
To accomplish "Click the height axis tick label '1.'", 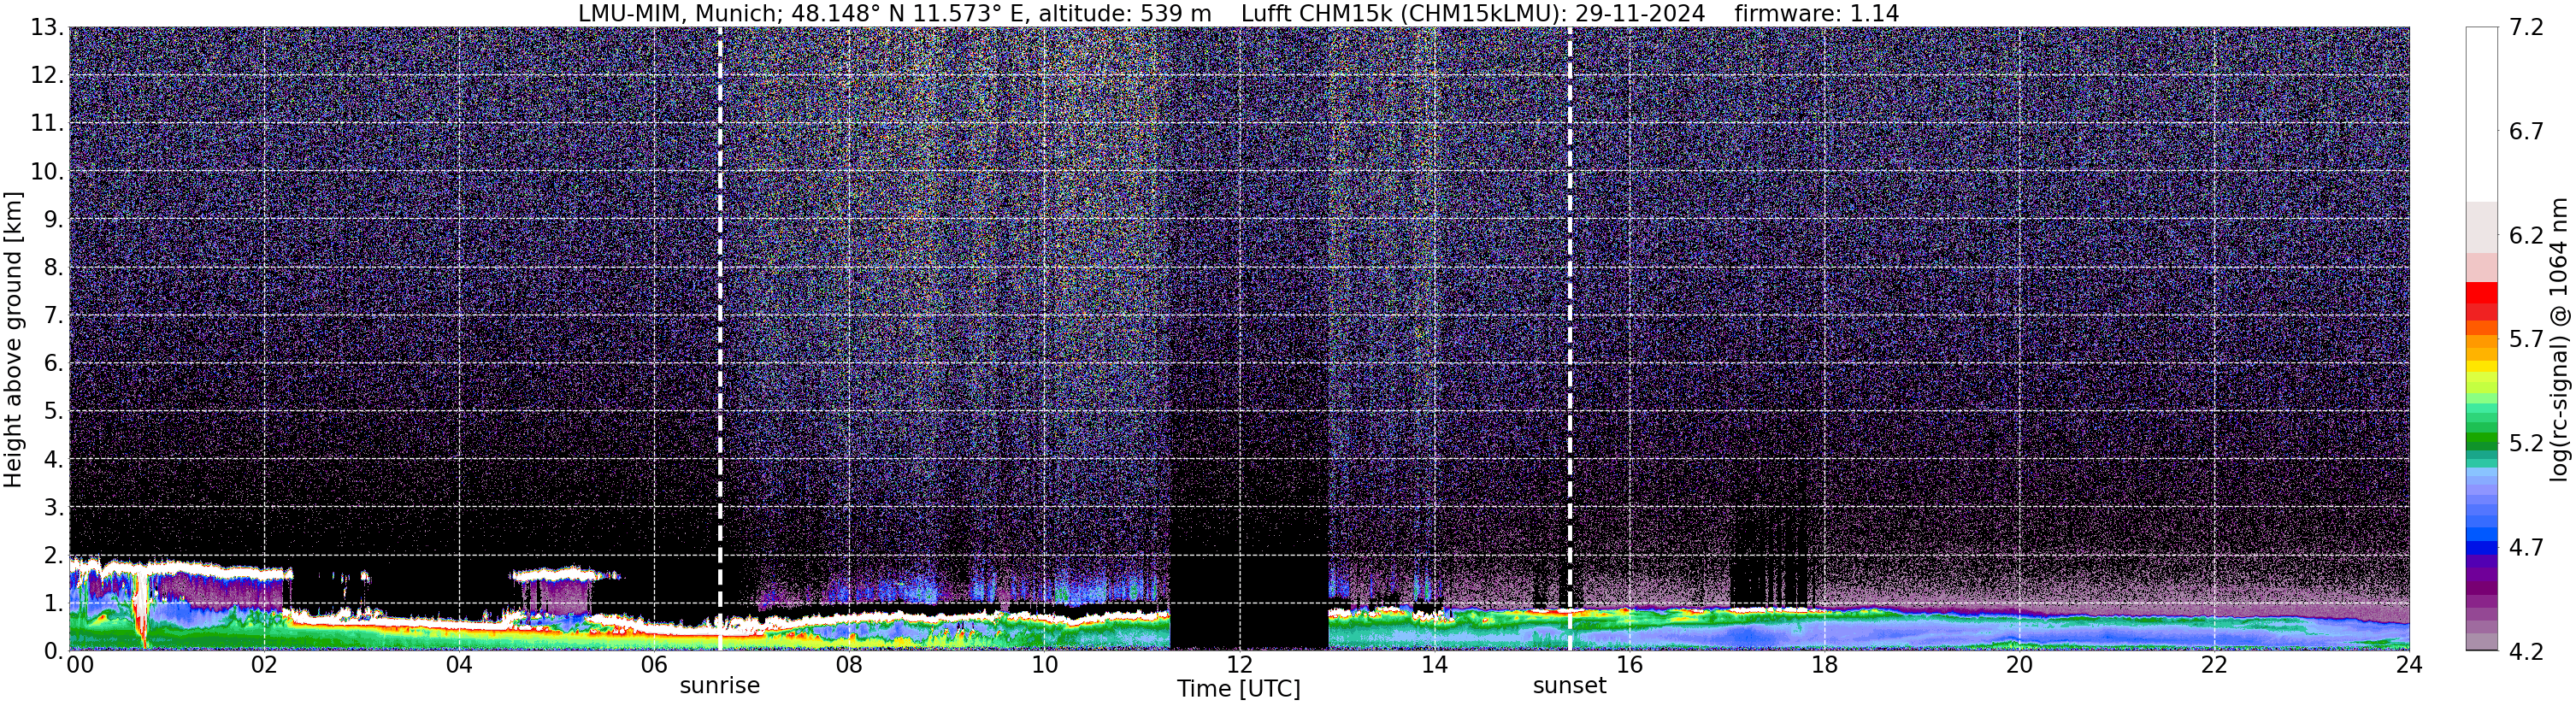I will click(x=53, y=604).
